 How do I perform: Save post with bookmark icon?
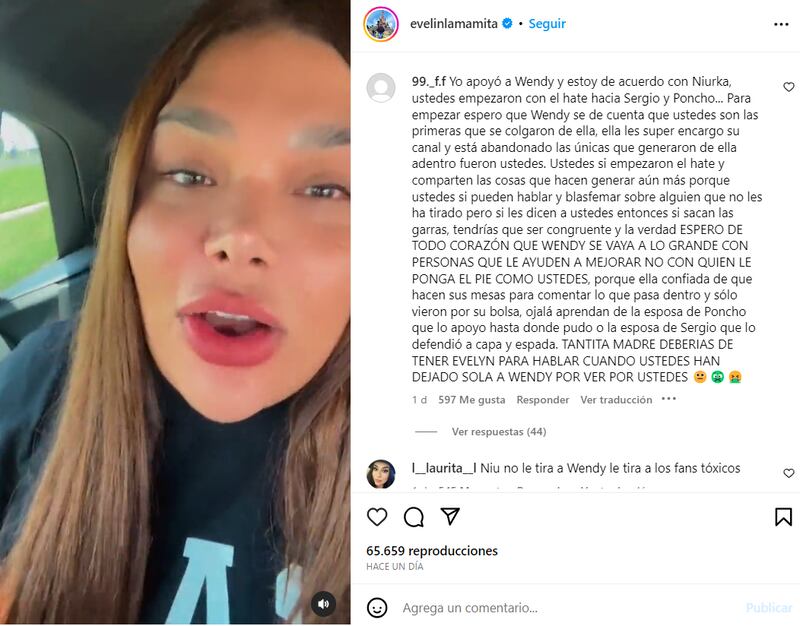783,517
